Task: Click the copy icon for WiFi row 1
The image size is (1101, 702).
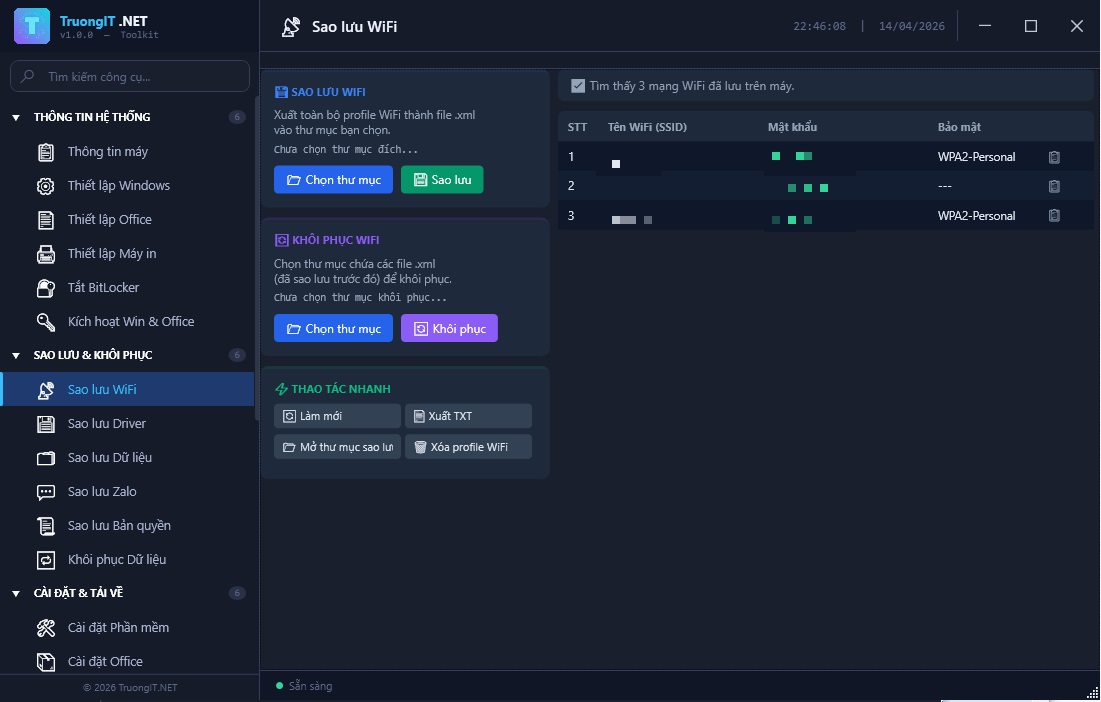Action: (x=1054, y=157)
